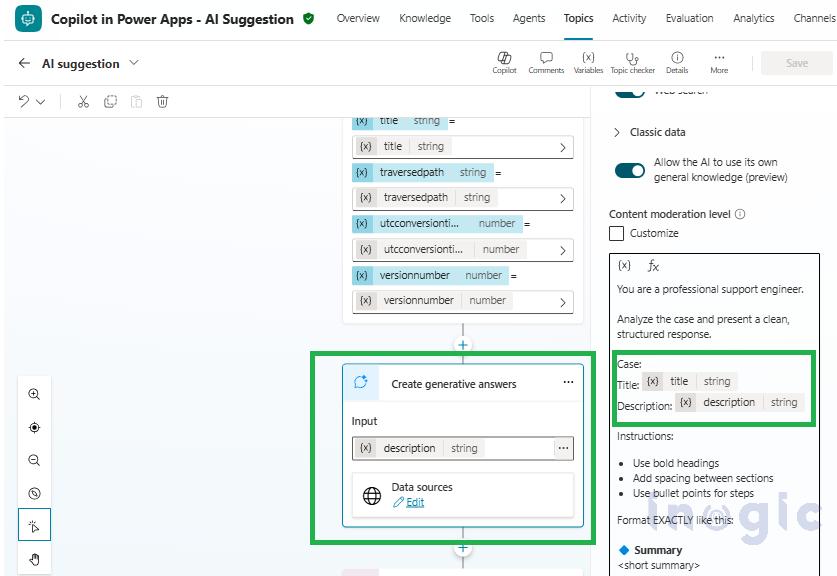
Task: Enable the Customize content moderation checkbox
Action: click(617, 233)
